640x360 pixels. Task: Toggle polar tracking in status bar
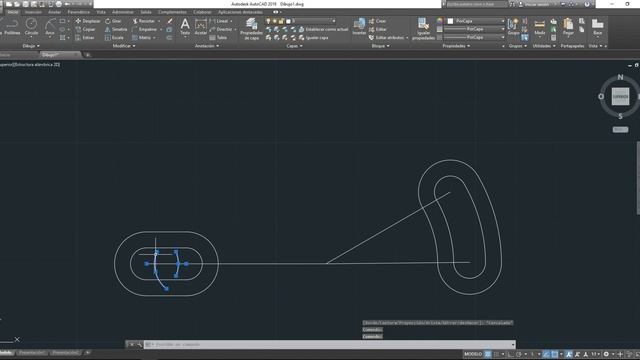[x=519, y=354]
